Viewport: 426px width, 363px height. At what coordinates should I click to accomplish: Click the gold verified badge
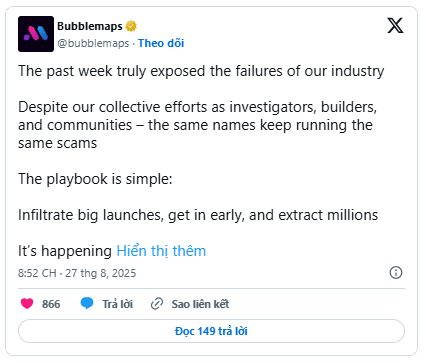pyautogui.click(x=131, y=26)
